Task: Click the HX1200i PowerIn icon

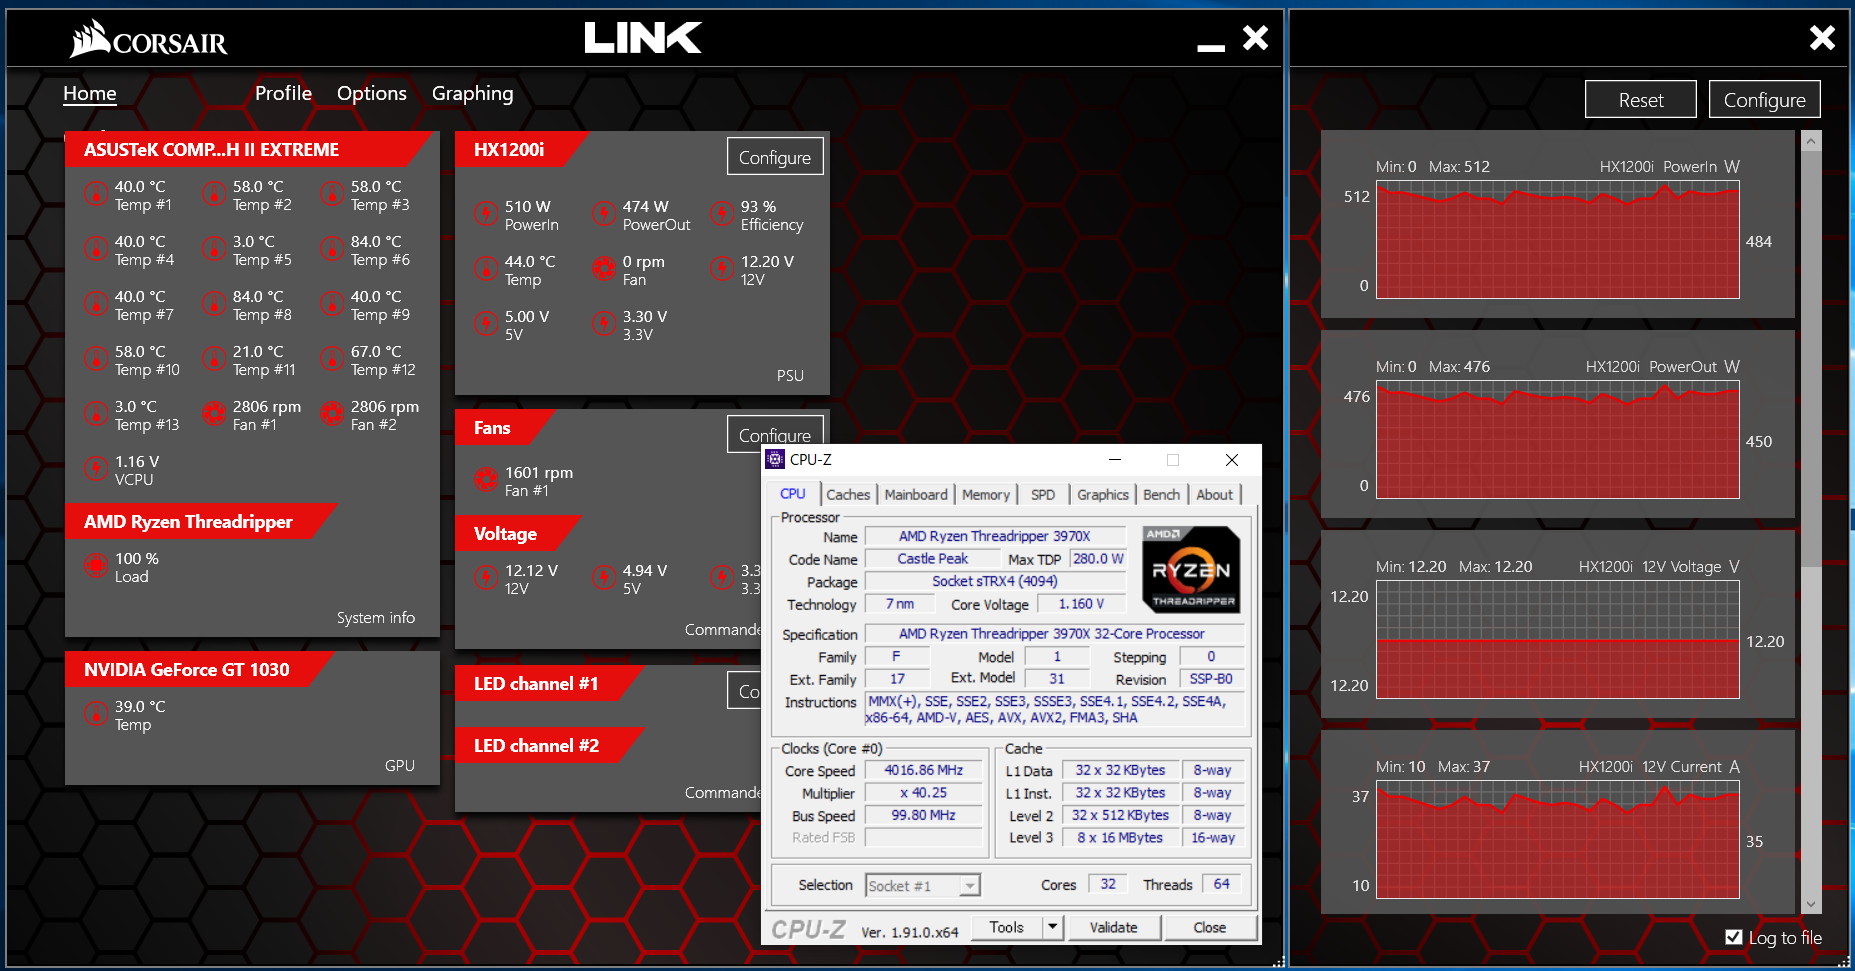Action: pos(486,214)
